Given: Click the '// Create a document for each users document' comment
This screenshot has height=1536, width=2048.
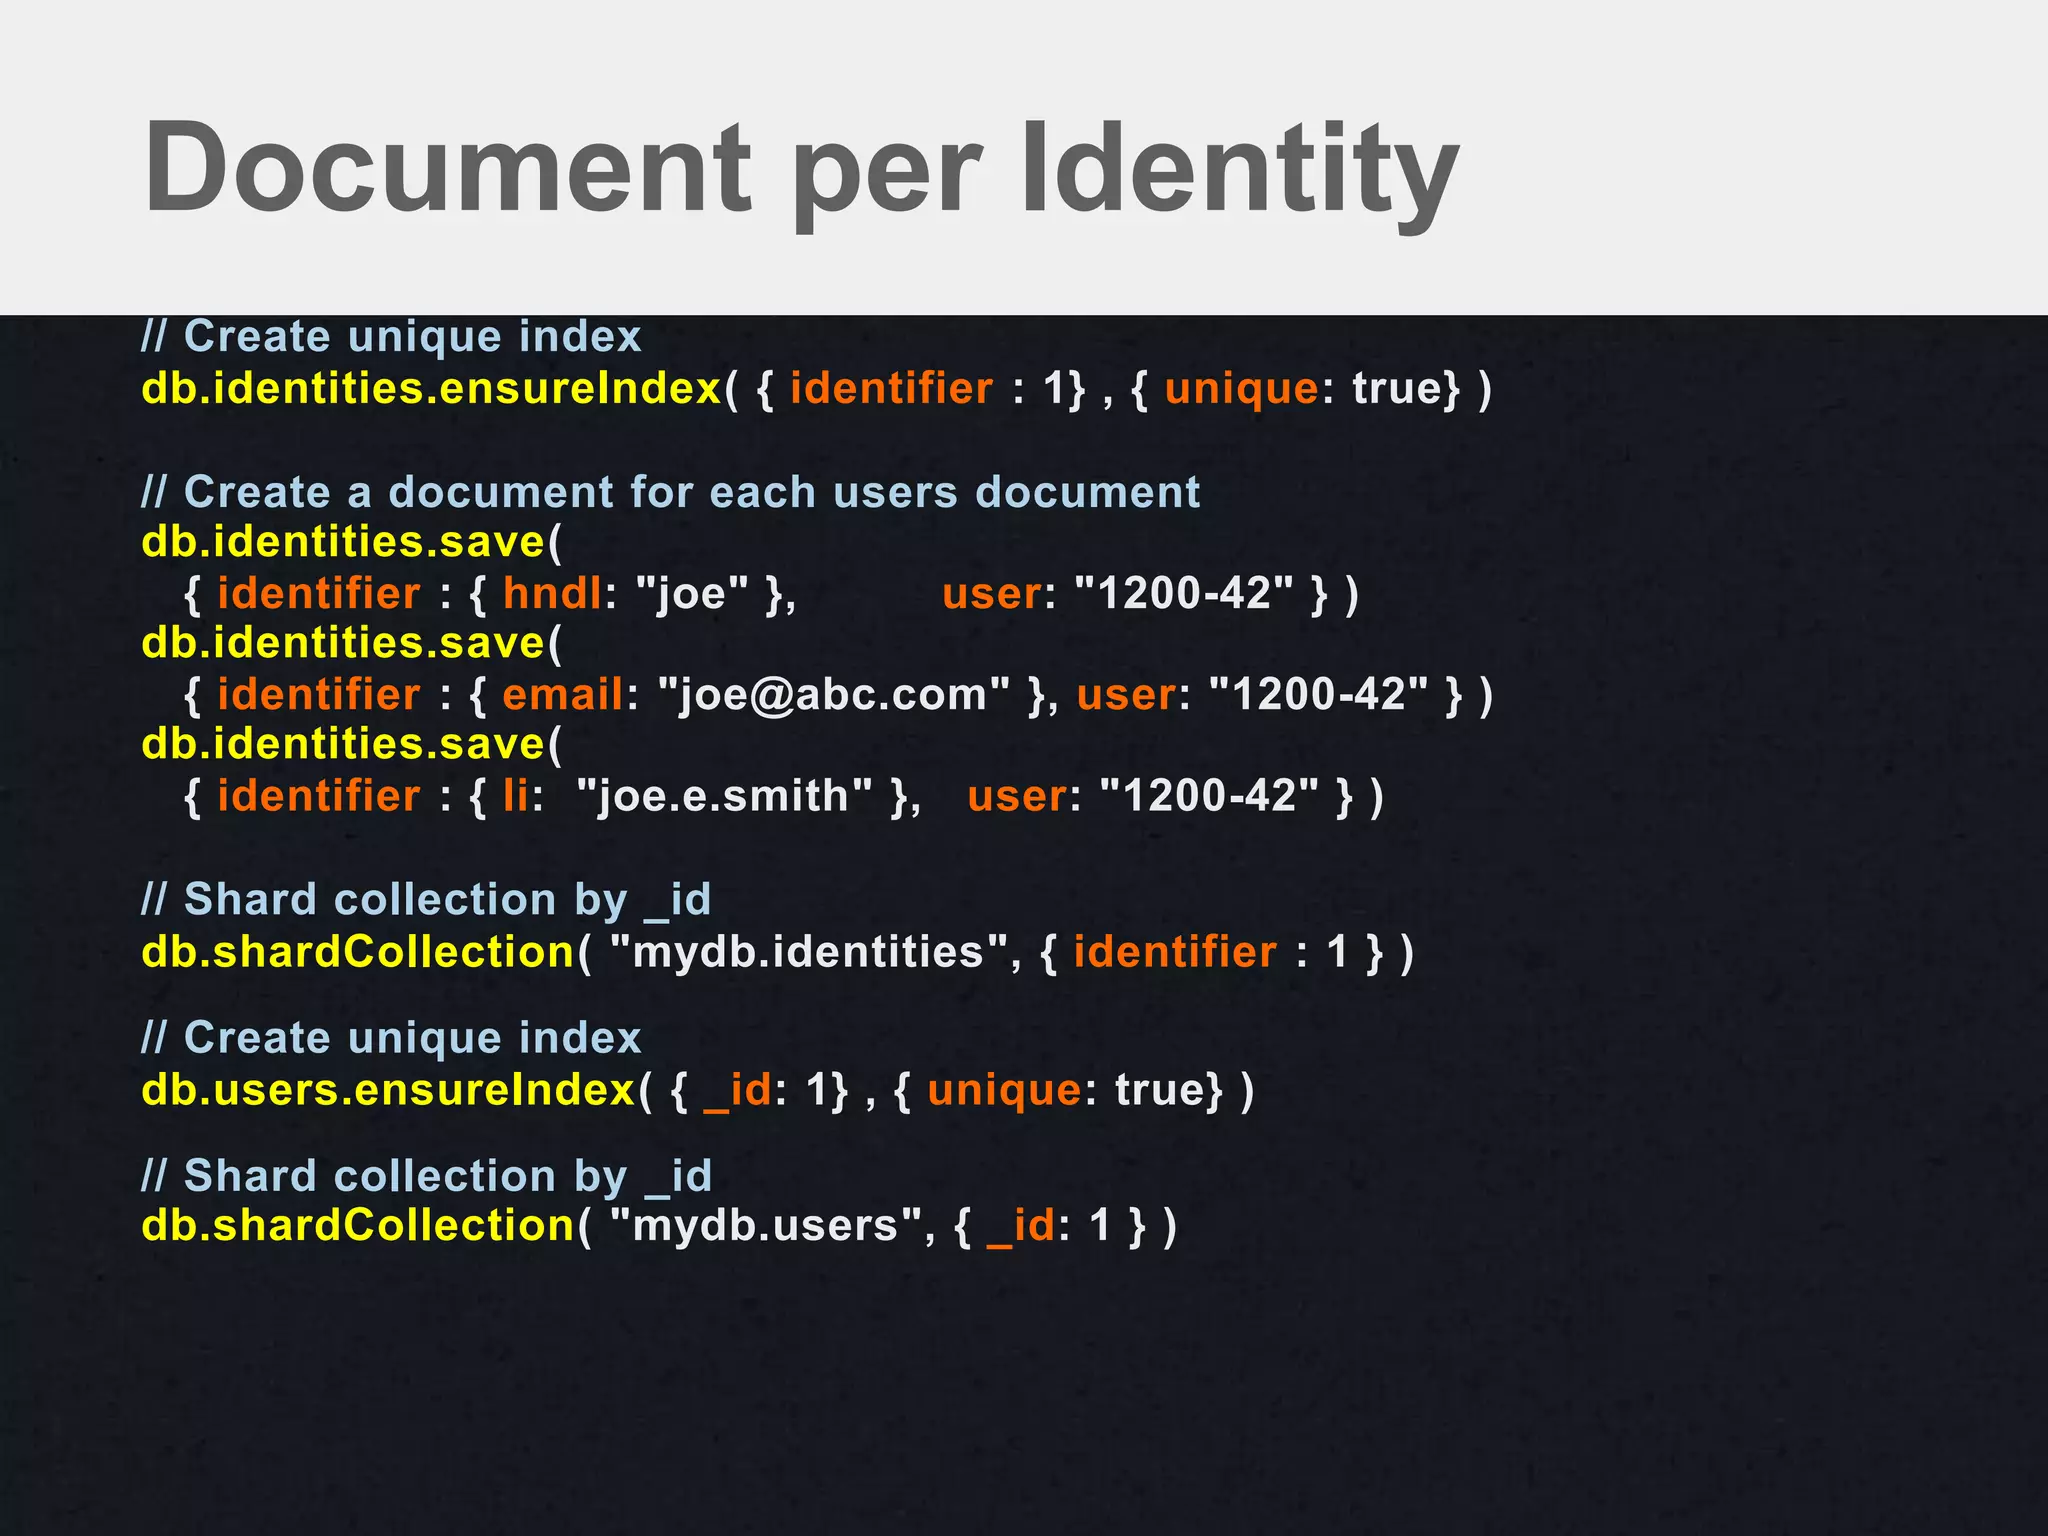Looking at the screenshot, I should [670, 492].
